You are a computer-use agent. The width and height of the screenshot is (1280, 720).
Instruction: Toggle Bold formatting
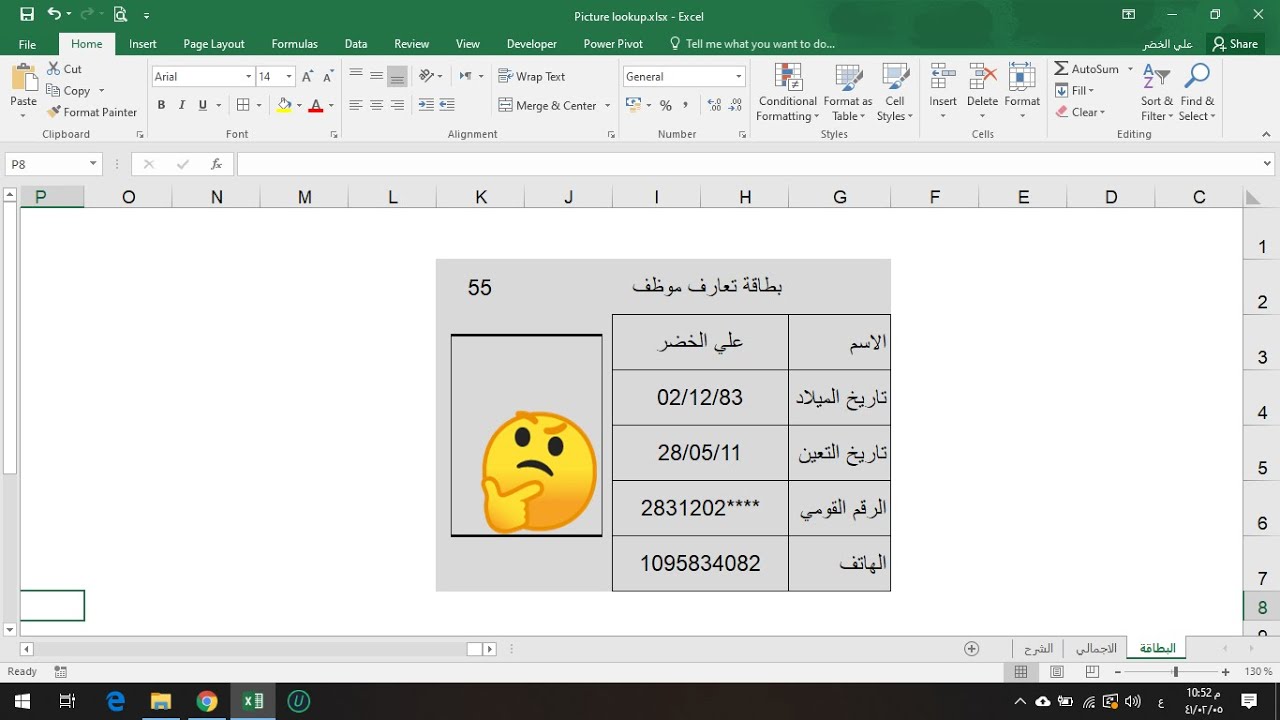tap(161, 105)
